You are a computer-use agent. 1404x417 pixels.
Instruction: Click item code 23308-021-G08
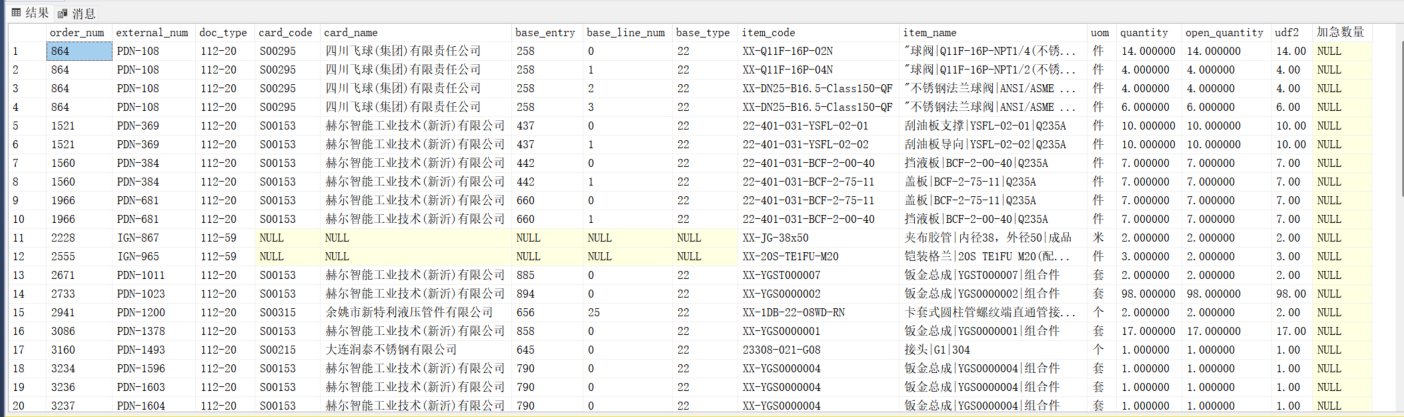tap(781, 349)
